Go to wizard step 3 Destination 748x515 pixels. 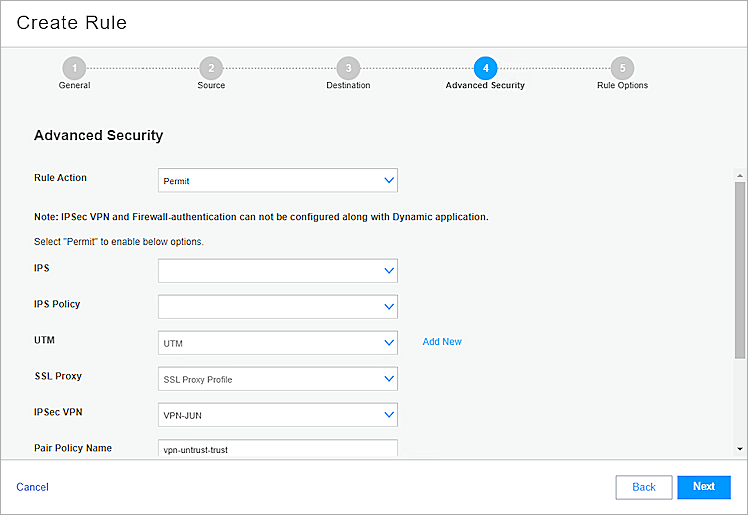click(348, 68)
